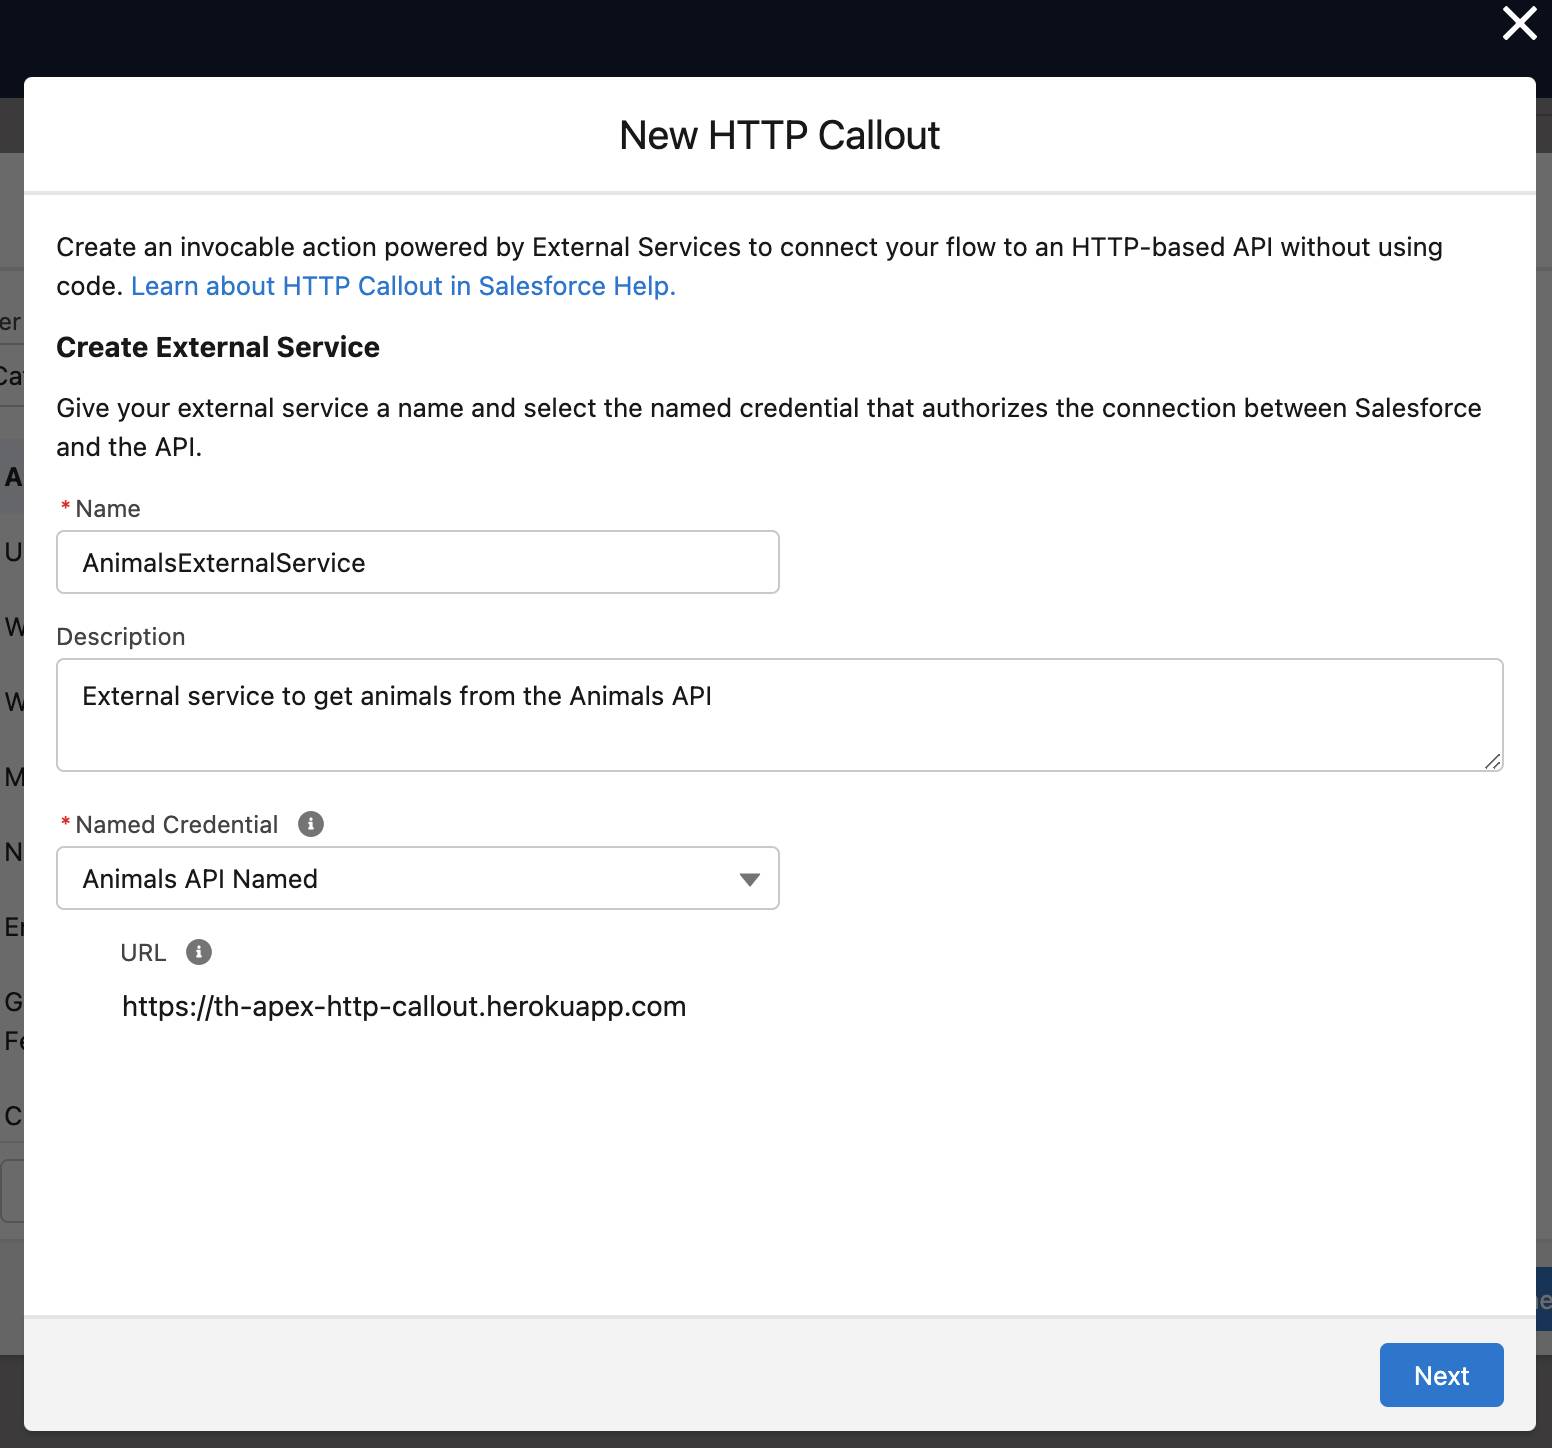The width and height of the screenshot is (1552, 1448).
Task: Click the Animals API Named combobox
Action: tap(417, 879)
